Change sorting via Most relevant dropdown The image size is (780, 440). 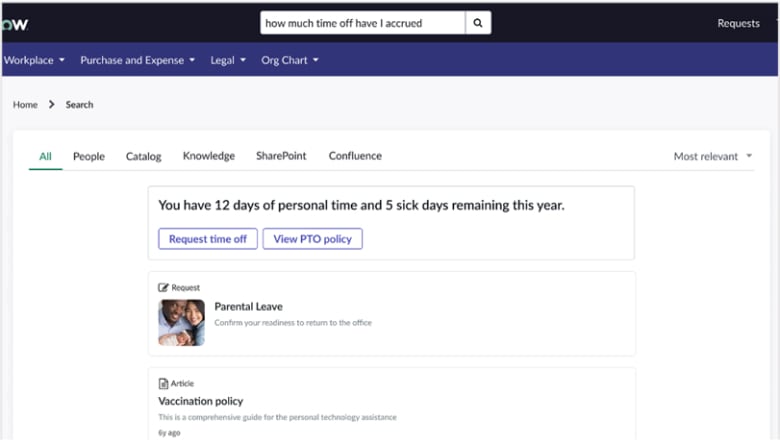713,156
